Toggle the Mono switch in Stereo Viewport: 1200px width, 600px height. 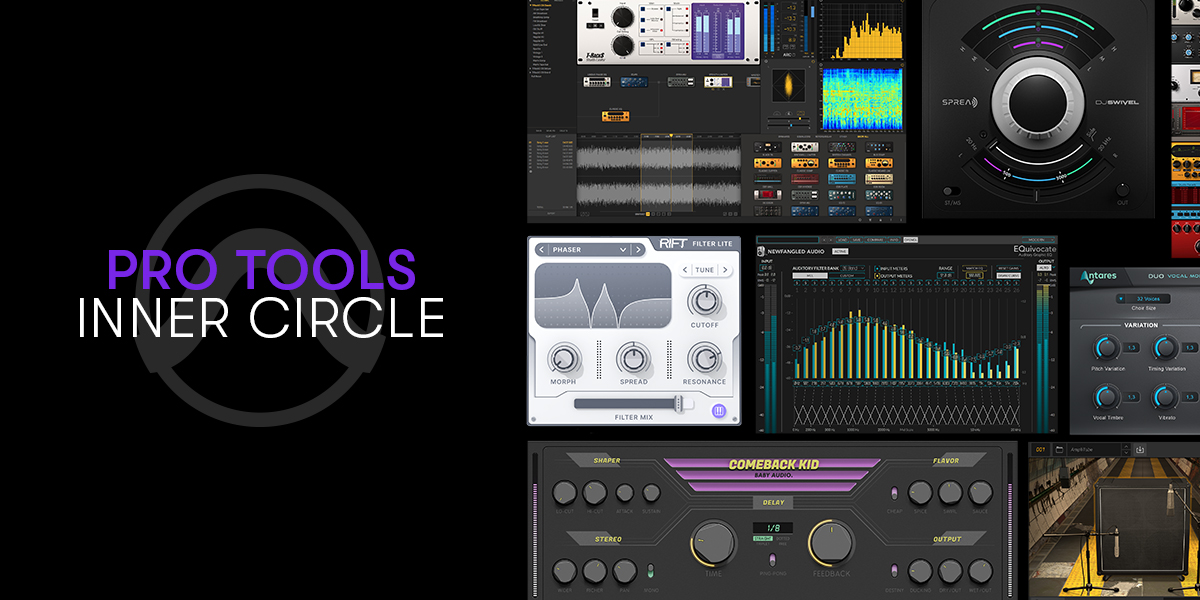[x=651, y=571]
